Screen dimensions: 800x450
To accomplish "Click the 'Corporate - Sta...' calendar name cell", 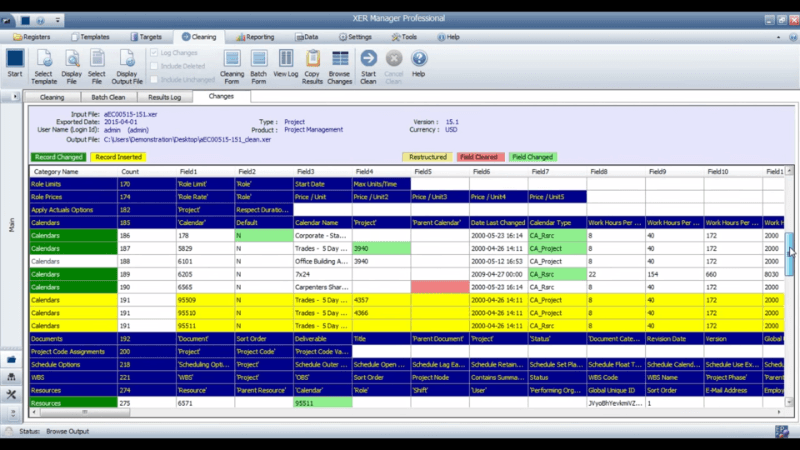I will (x=322, y=236).
